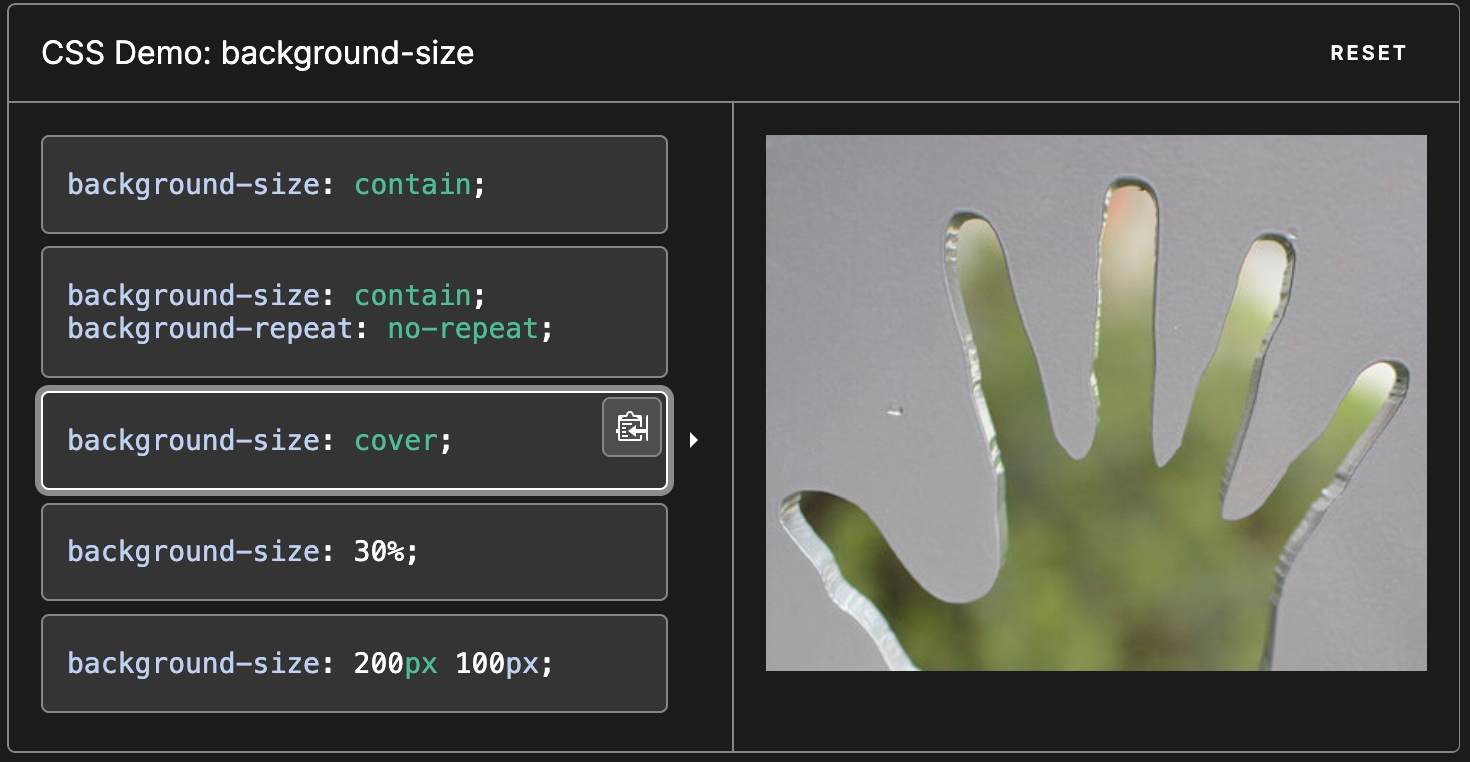Click the "CSS Demo: background-size" heading
Viewport: 1470px width, 762px height.
[x=257, y=53]
